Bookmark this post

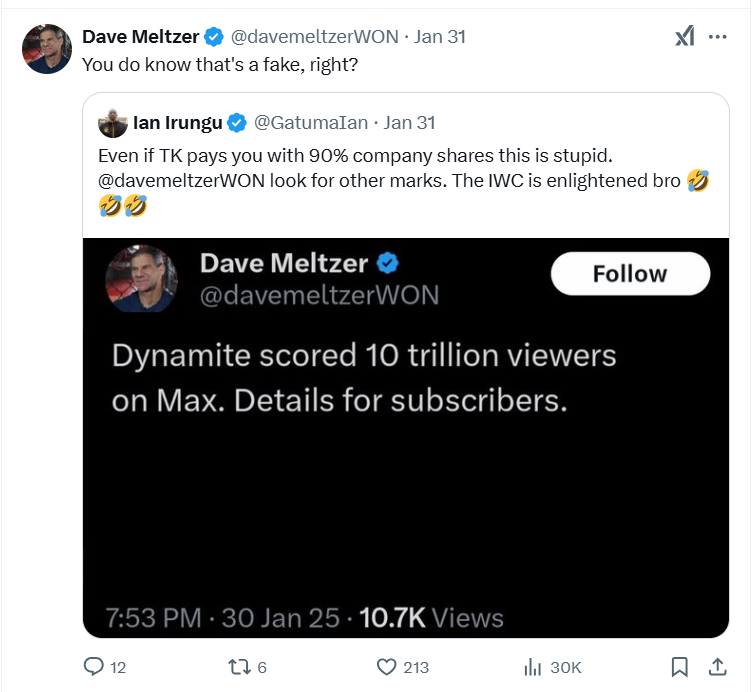pos(679,667)
